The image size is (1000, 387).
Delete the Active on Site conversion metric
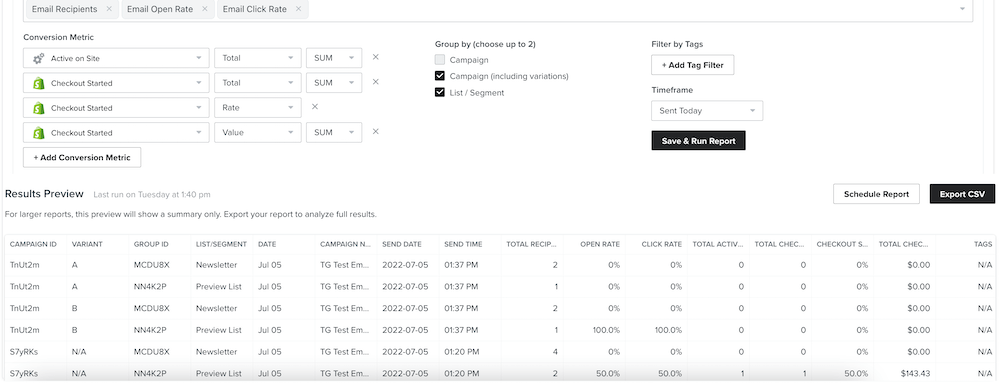376,57
